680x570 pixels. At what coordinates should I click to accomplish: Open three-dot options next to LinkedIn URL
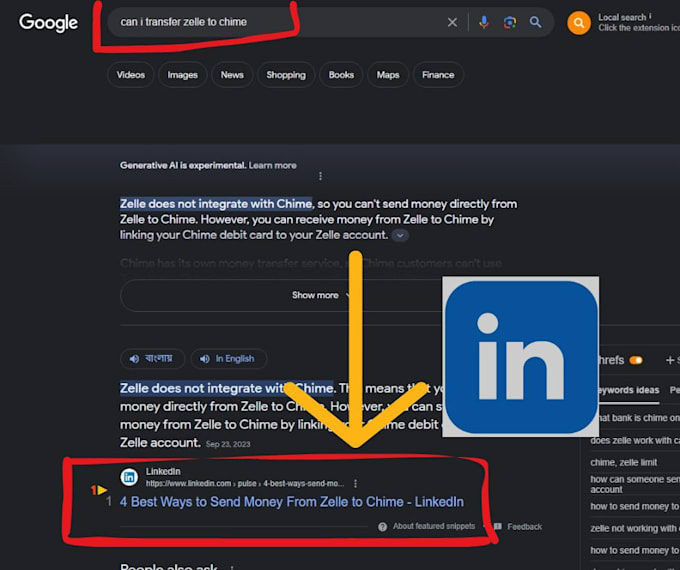pyautogui.click(x=355, y=483)
